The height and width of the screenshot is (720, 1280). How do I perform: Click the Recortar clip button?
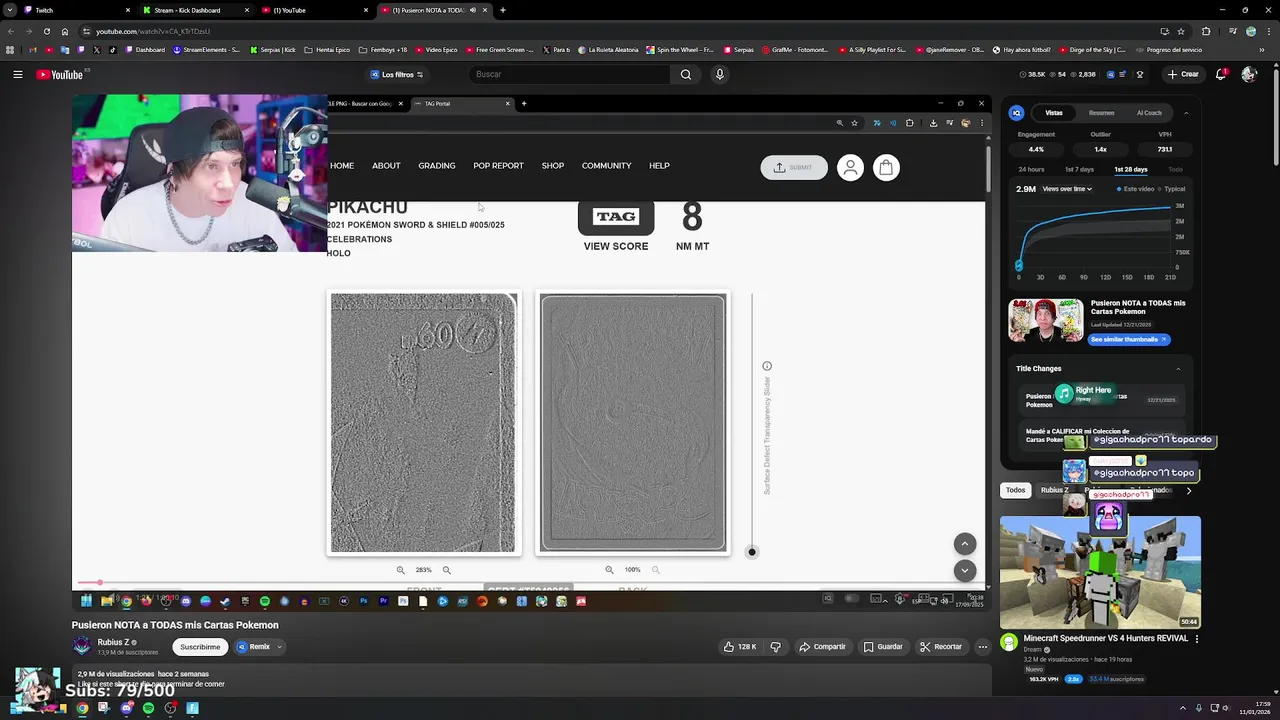point(941,647)
